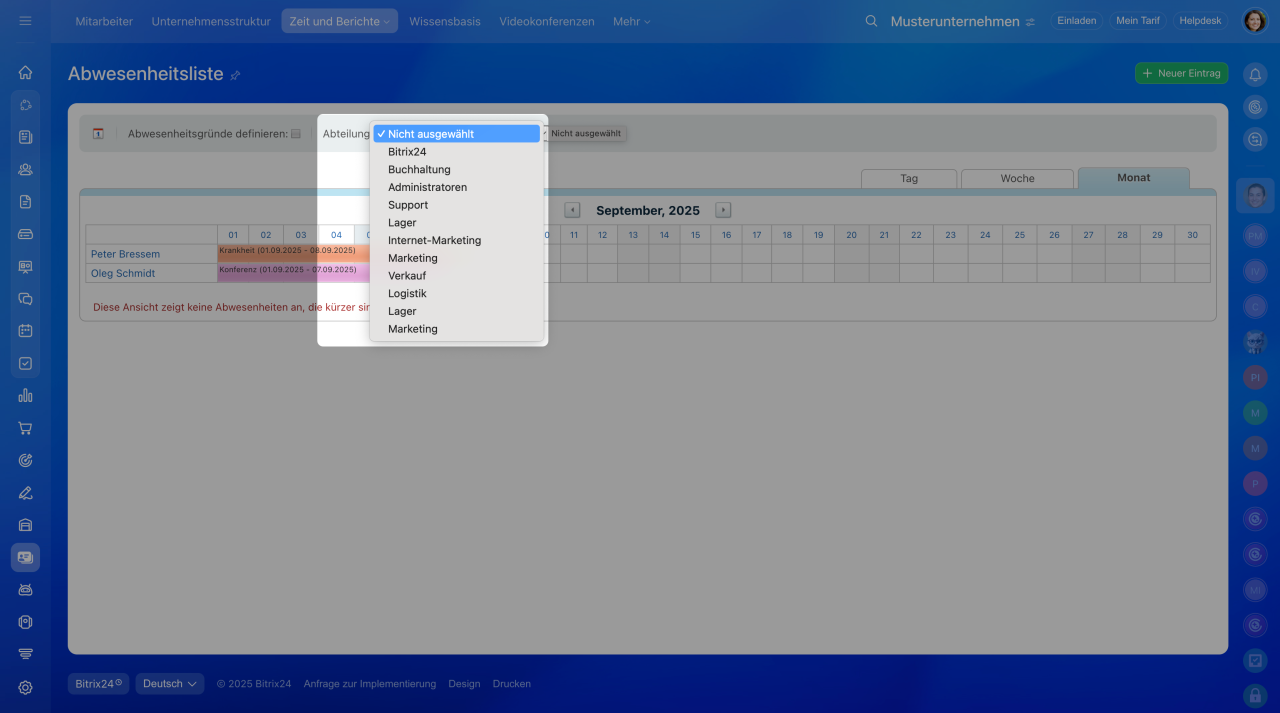Open the Mitarbeiter menu item
The width and height of the screenshot is (1280, 713).
(x=104, y=21)
